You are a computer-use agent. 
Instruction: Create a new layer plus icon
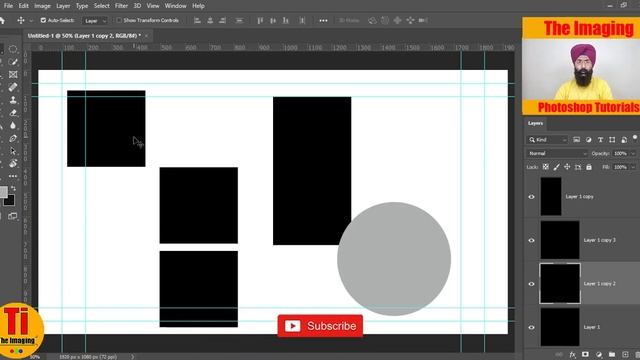coord(625,355)
